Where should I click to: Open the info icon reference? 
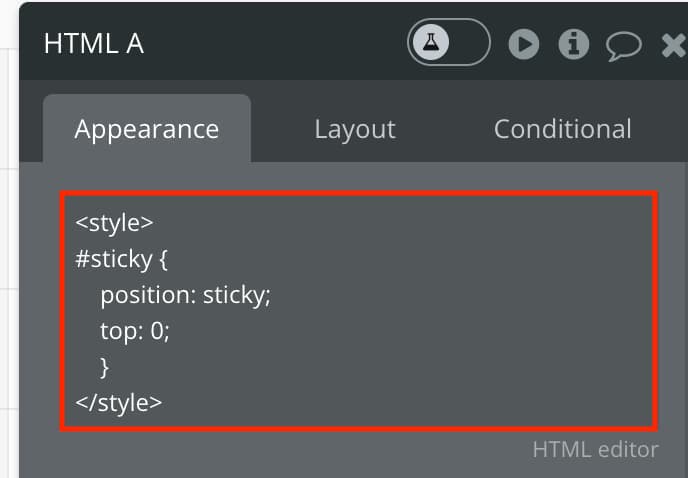tap(573, 44)
